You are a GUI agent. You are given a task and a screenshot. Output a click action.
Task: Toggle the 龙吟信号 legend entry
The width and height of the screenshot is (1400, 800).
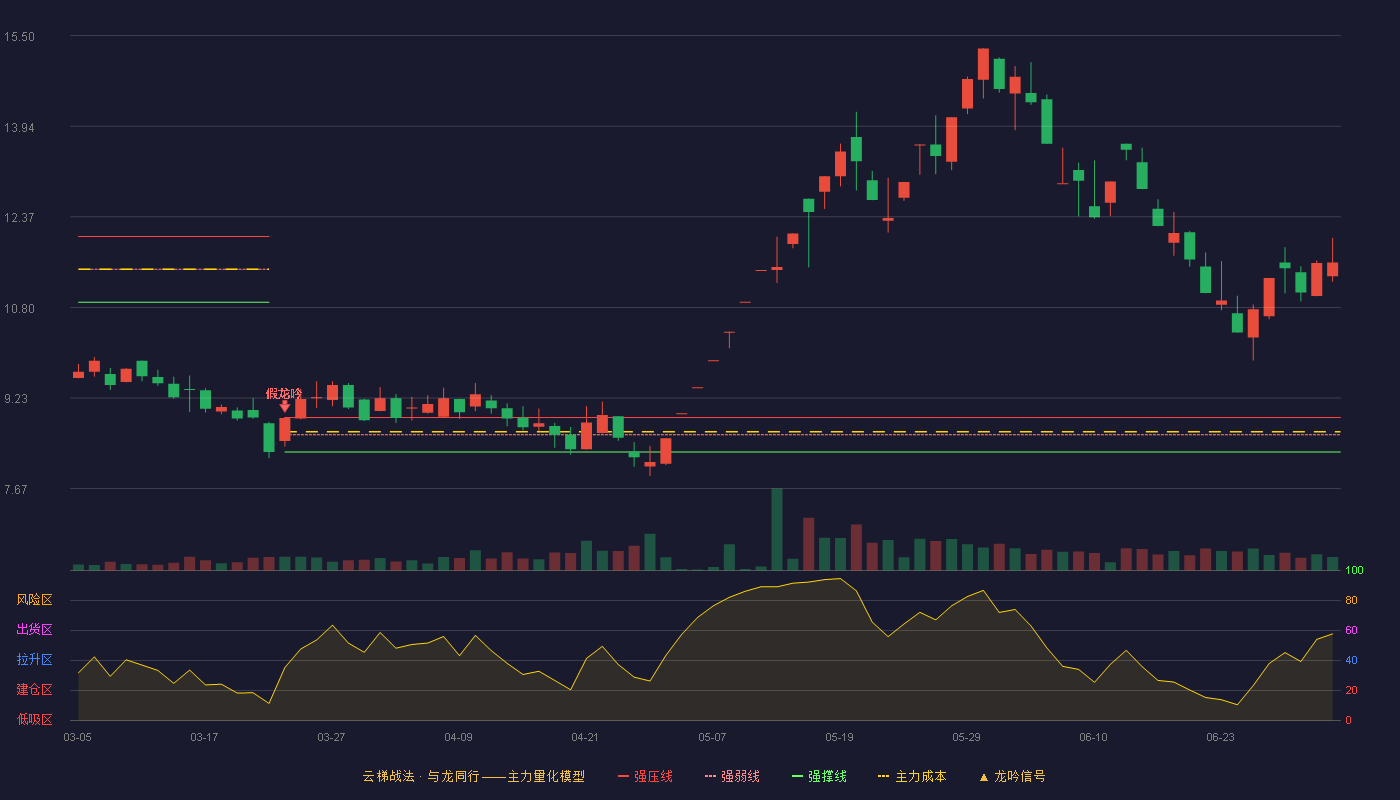coord(1011,776)
